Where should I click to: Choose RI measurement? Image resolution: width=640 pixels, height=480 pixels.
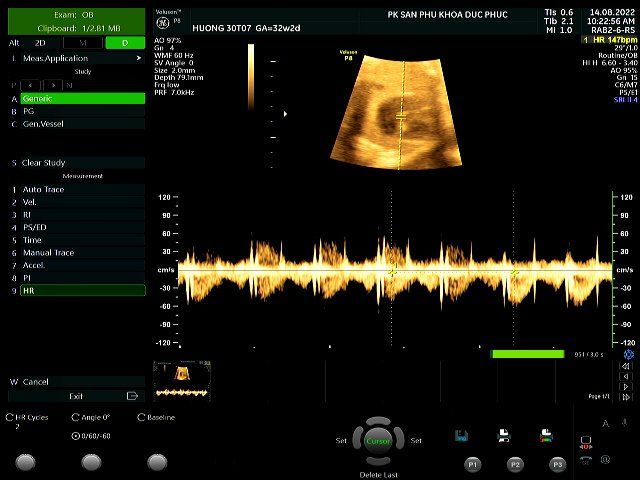83,215
